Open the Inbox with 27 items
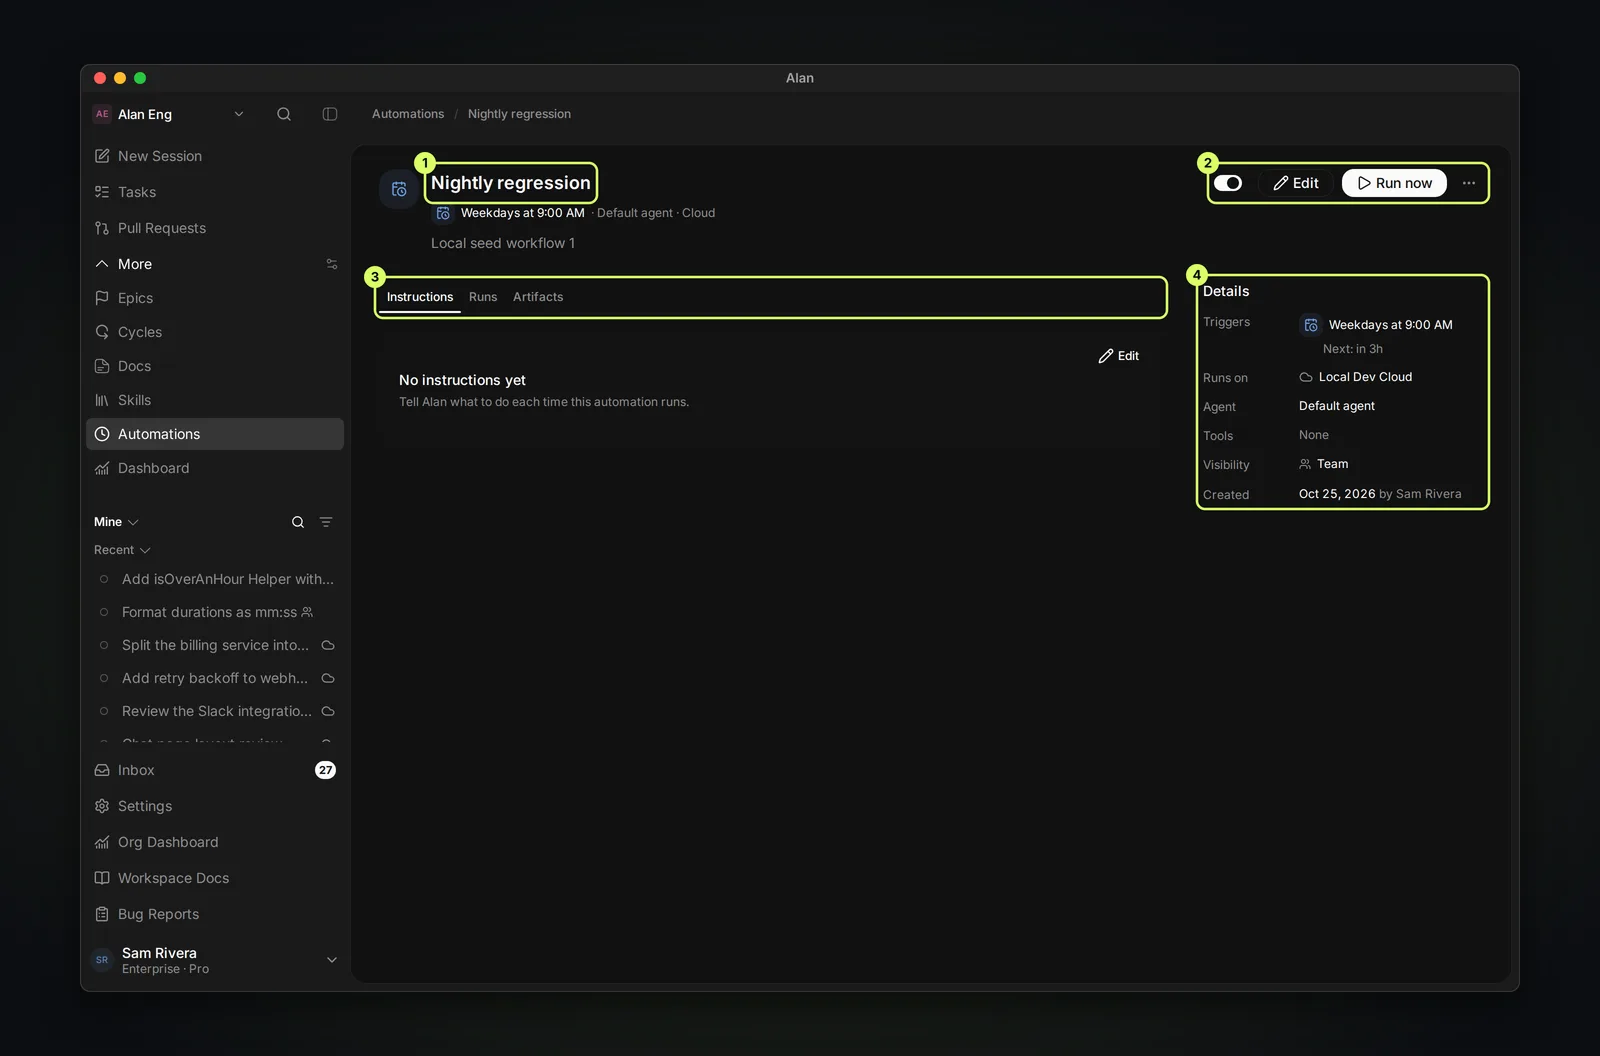The width and height of the screenshot is (1600, 1056). point(215,770)
